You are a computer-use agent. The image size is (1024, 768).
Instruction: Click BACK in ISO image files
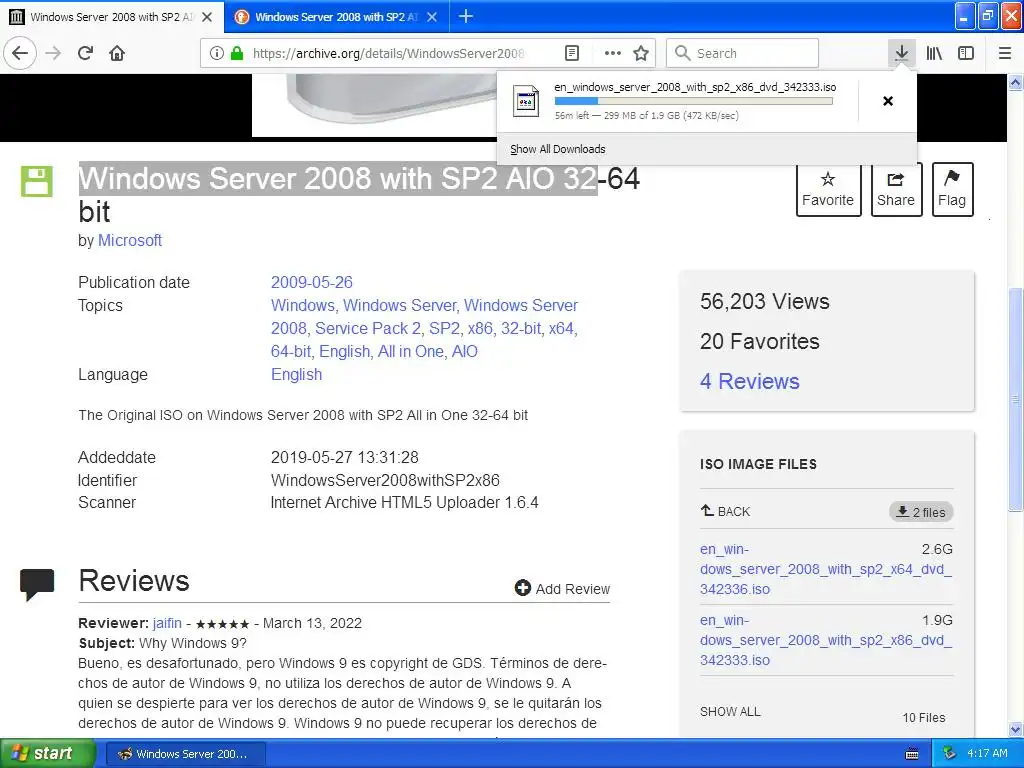pyautogui.click(x=726, y=511)
